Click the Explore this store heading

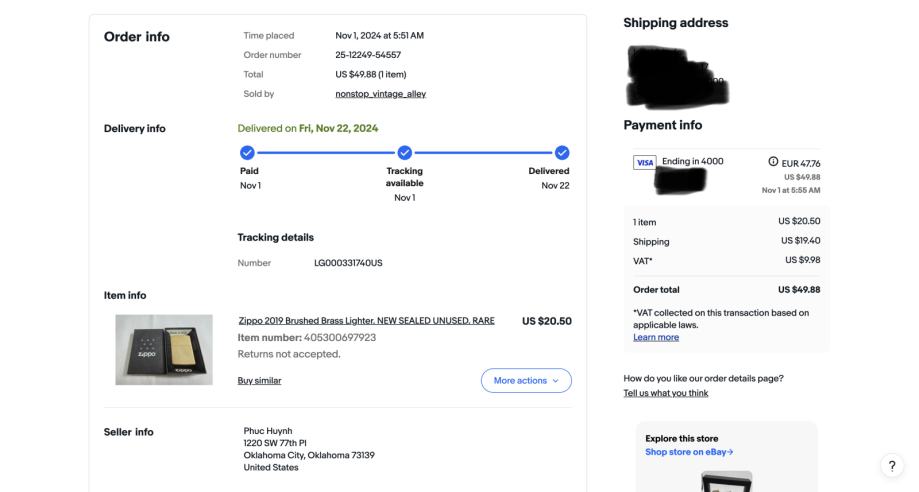pos(682,438)
